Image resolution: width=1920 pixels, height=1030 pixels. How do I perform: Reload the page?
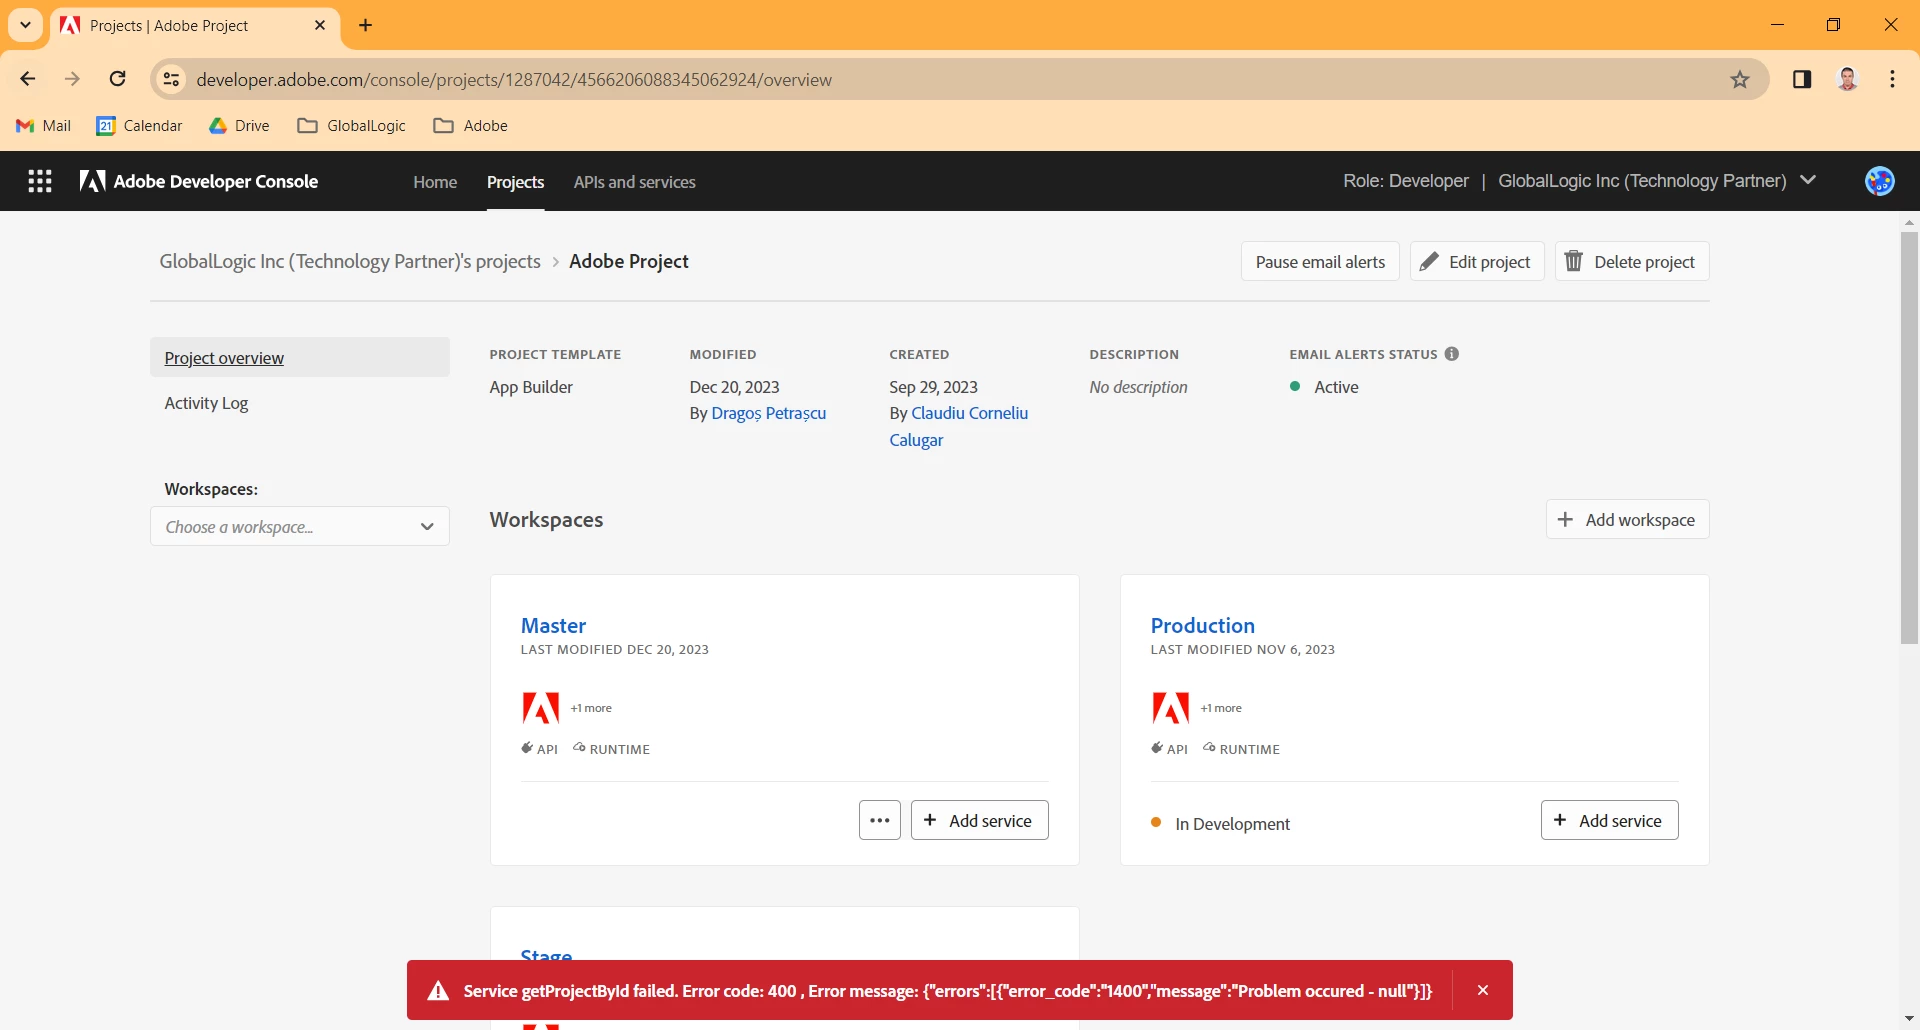[118, 79]
